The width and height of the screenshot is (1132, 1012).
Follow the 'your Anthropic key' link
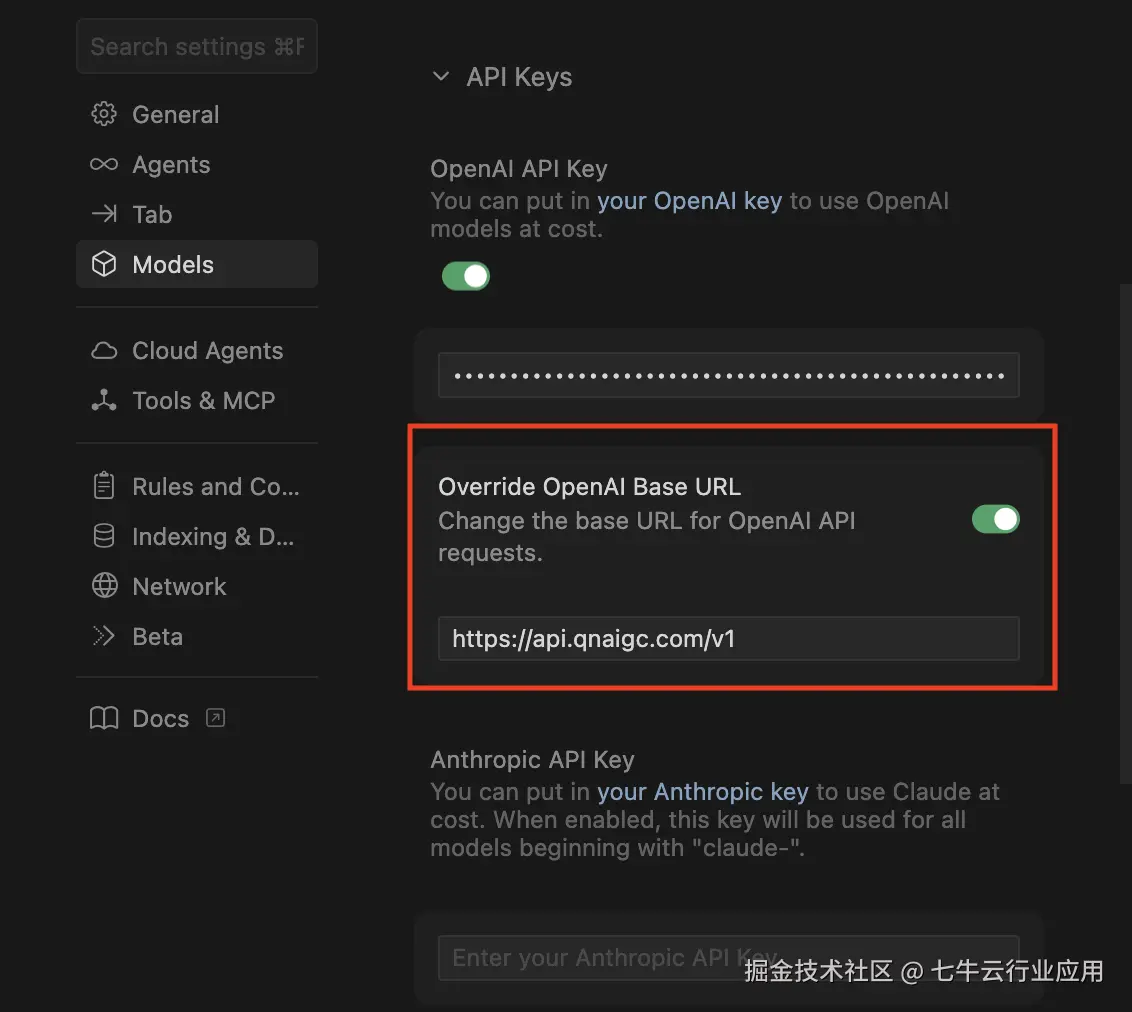click(x=702, y=792)
